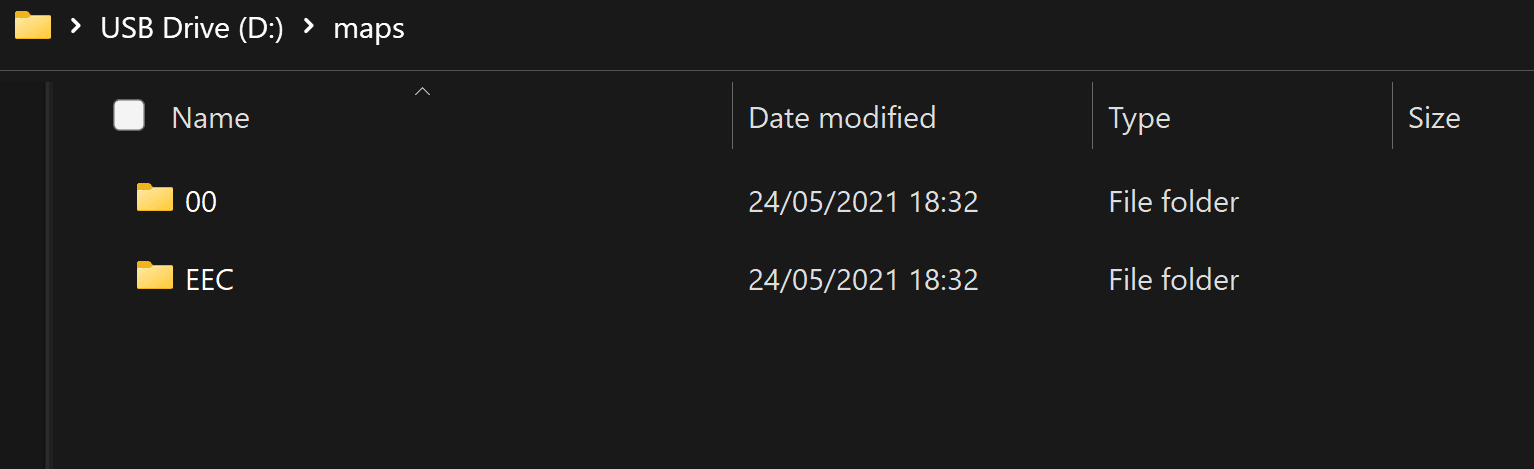
Task: Click the empty address bar area after maps
Action: click(900, 29)
